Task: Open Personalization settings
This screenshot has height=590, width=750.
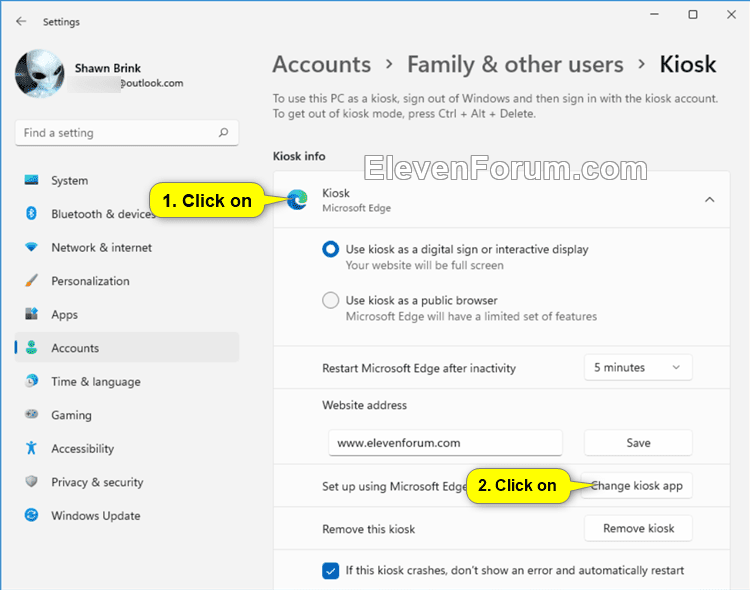Action: pyautogui.click(x=127, y=281)
